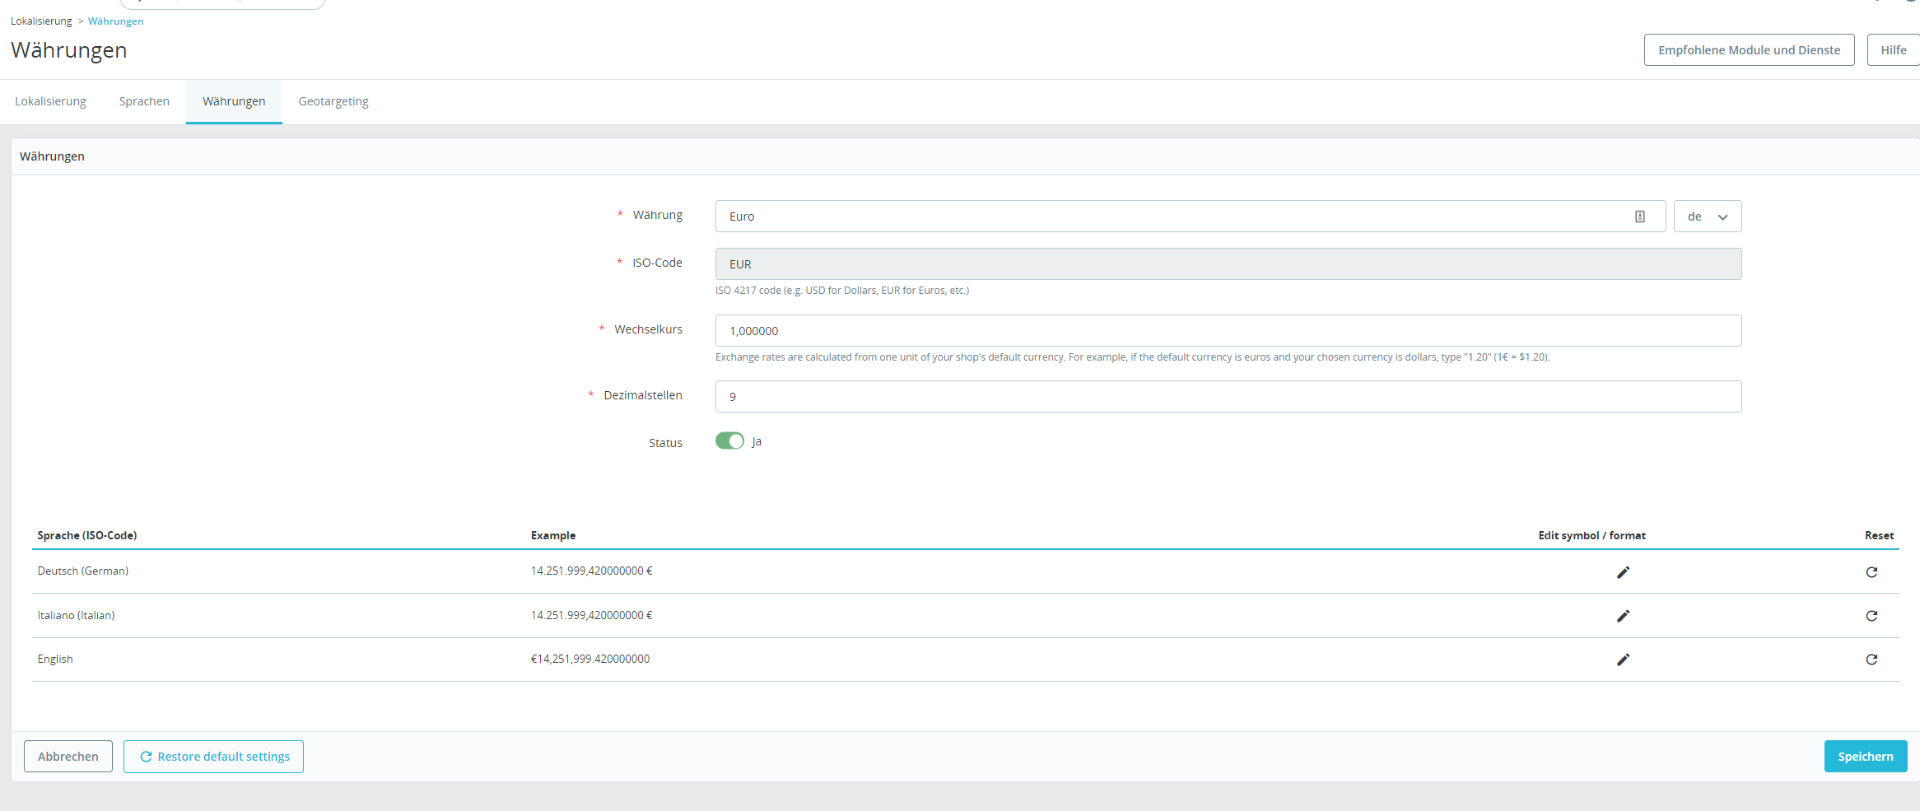1920x811 pixels.
Task: Select the 'English' language row text
Action: pyautogui.click(x=55, y=659)
